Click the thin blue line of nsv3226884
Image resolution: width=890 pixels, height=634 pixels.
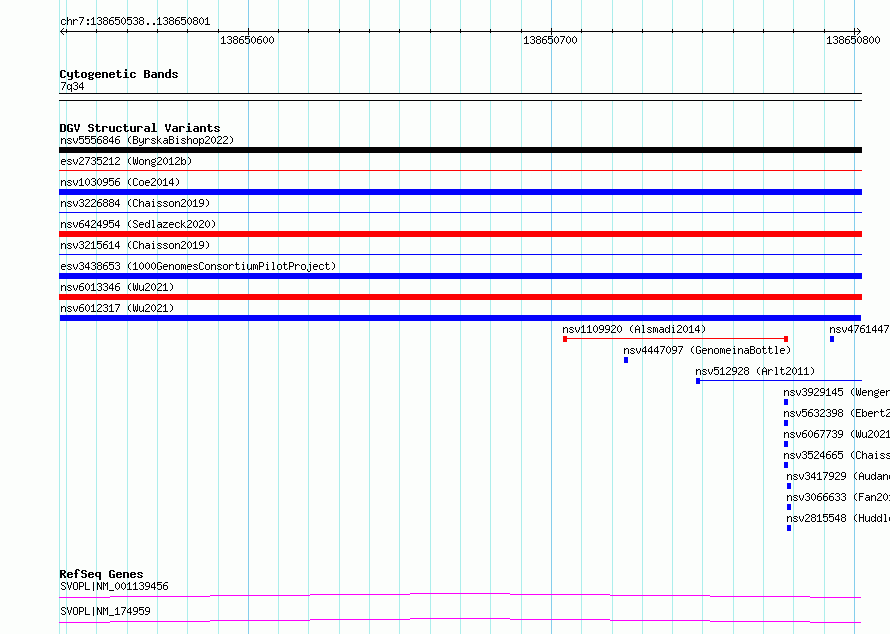(x=460, y=212)
